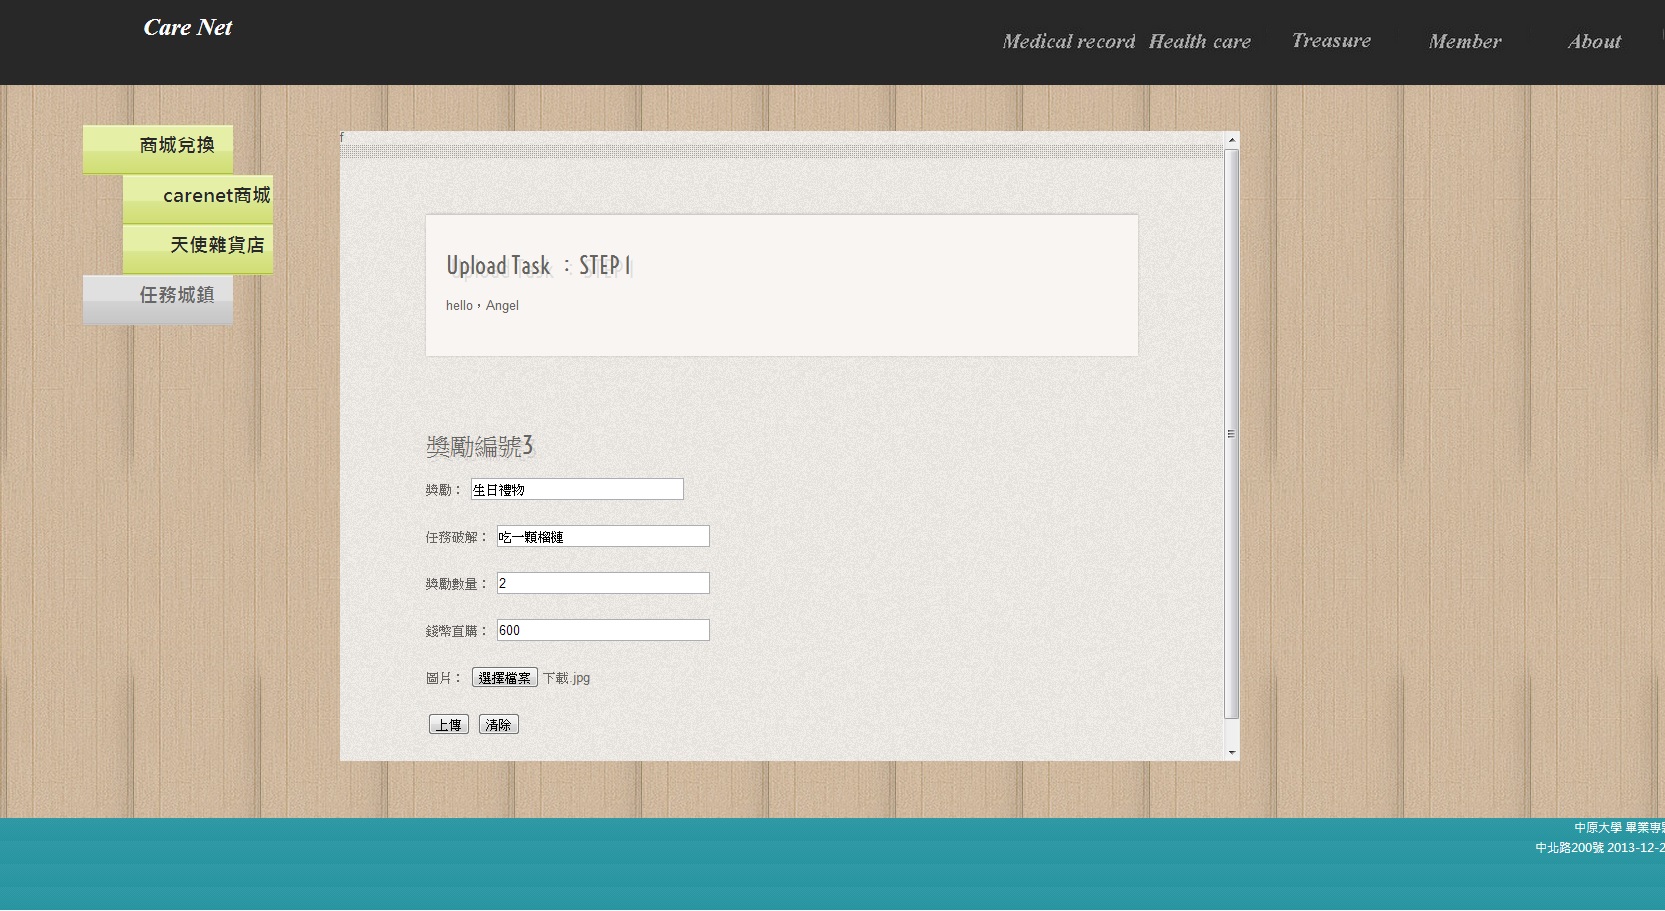Click the scrollbar down arrow
The height and width of the screenshot is (911, 1665).
[x=1232, y=752]
